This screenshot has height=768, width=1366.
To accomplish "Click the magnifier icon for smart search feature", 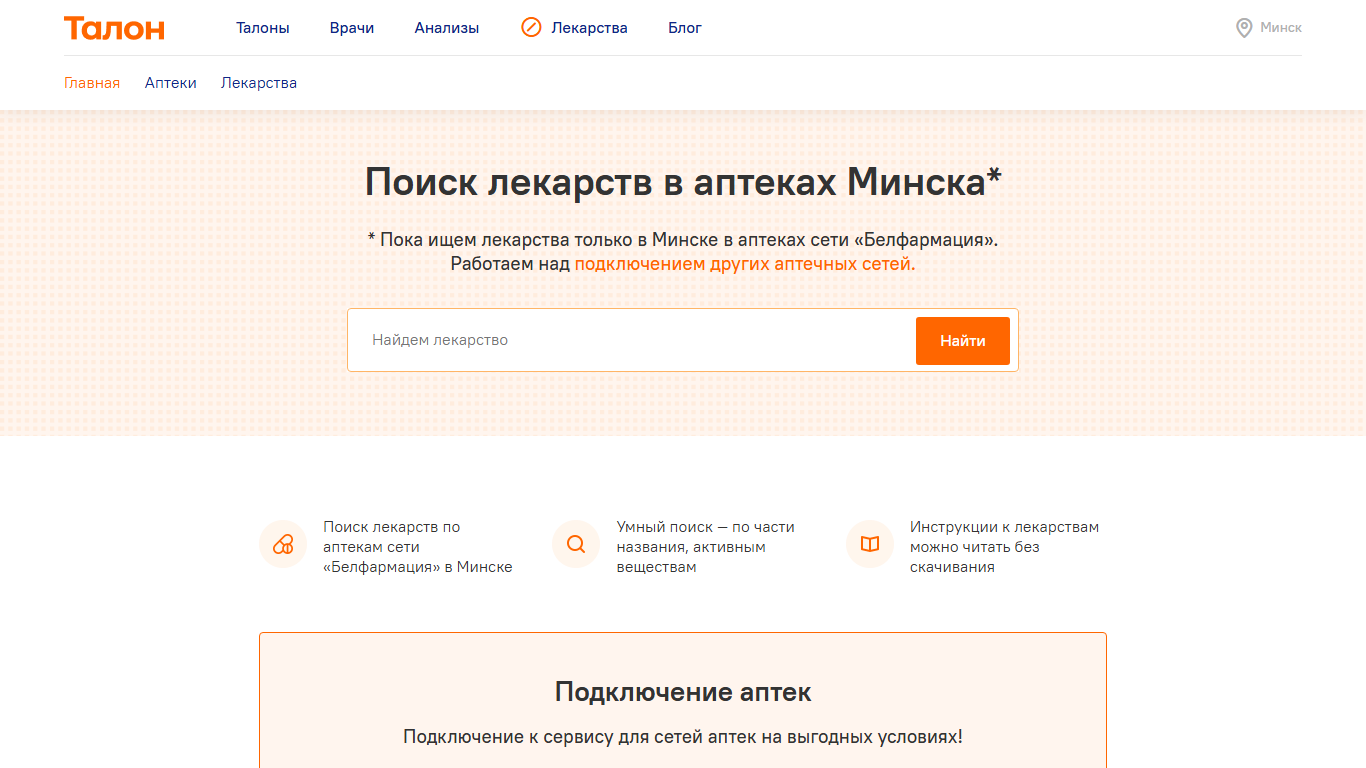I will pyautogui.click(x=576, y=544).
